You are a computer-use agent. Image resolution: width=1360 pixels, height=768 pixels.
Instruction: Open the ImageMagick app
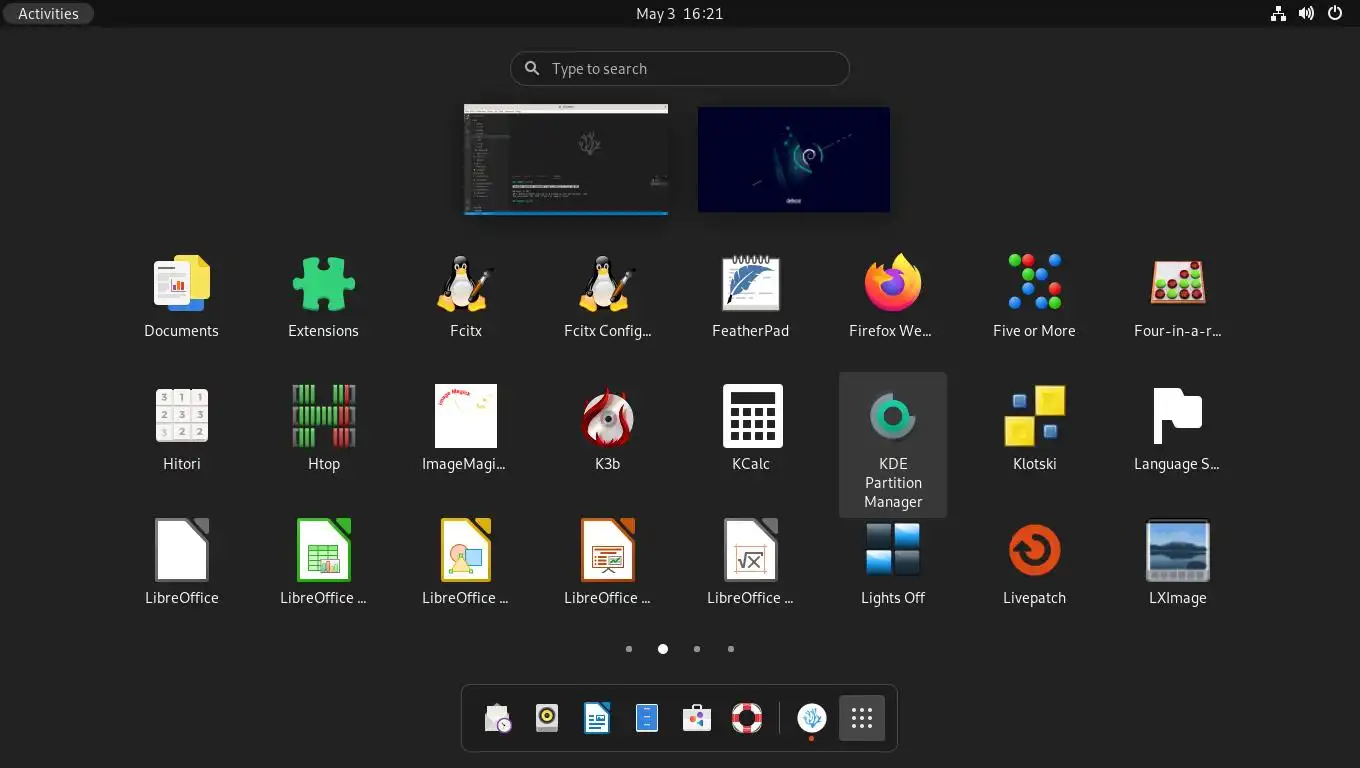(x=466, y=428)
